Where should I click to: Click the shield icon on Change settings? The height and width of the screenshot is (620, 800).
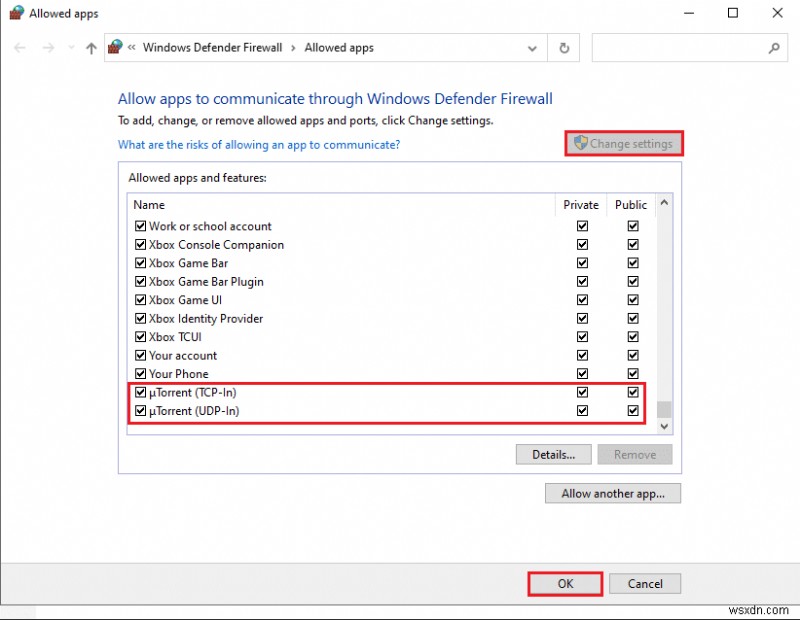581,143
